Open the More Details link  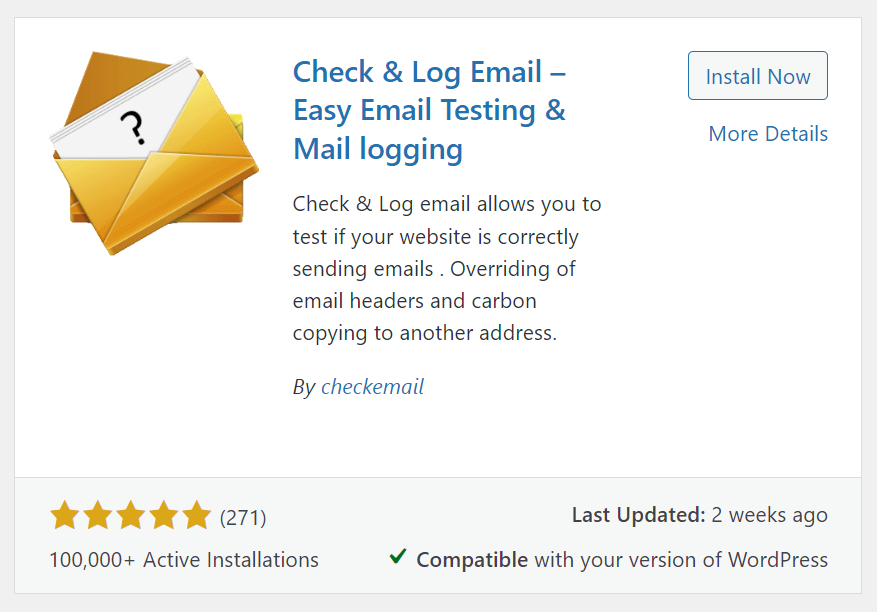pyautogui.click(x=768, y=134)
